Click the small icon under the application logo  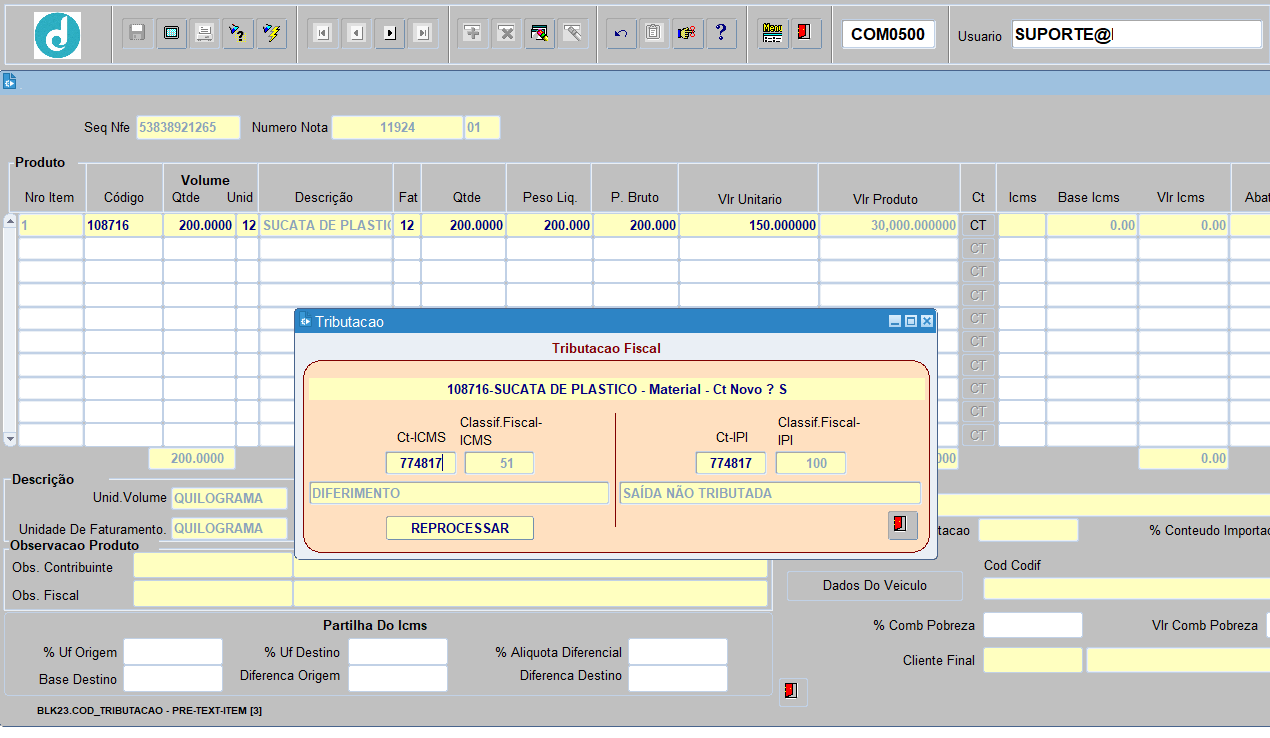[x=9, y=82]
